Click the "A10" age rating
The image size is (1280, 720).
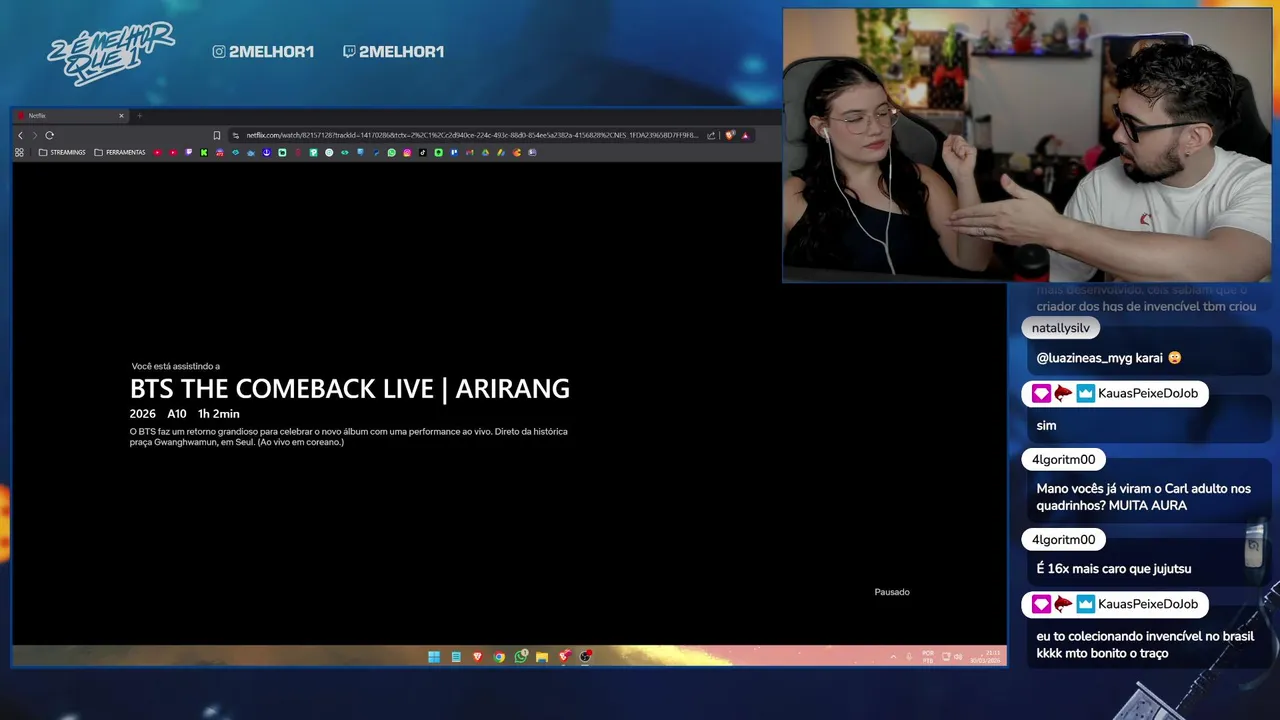pyautogui.click(x=177, y=414)
